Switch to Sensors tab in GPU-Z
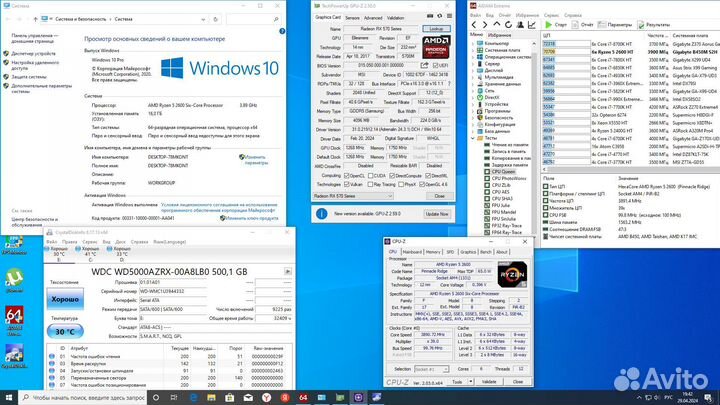The width and height of the screenshot is (720, 405). pos(353,17)
